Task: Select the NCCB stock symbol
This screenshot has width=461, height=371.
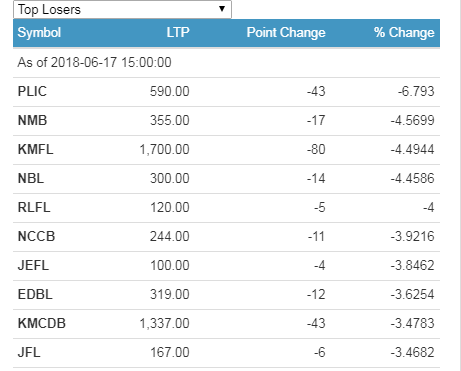Action: (x=36, y=236)
